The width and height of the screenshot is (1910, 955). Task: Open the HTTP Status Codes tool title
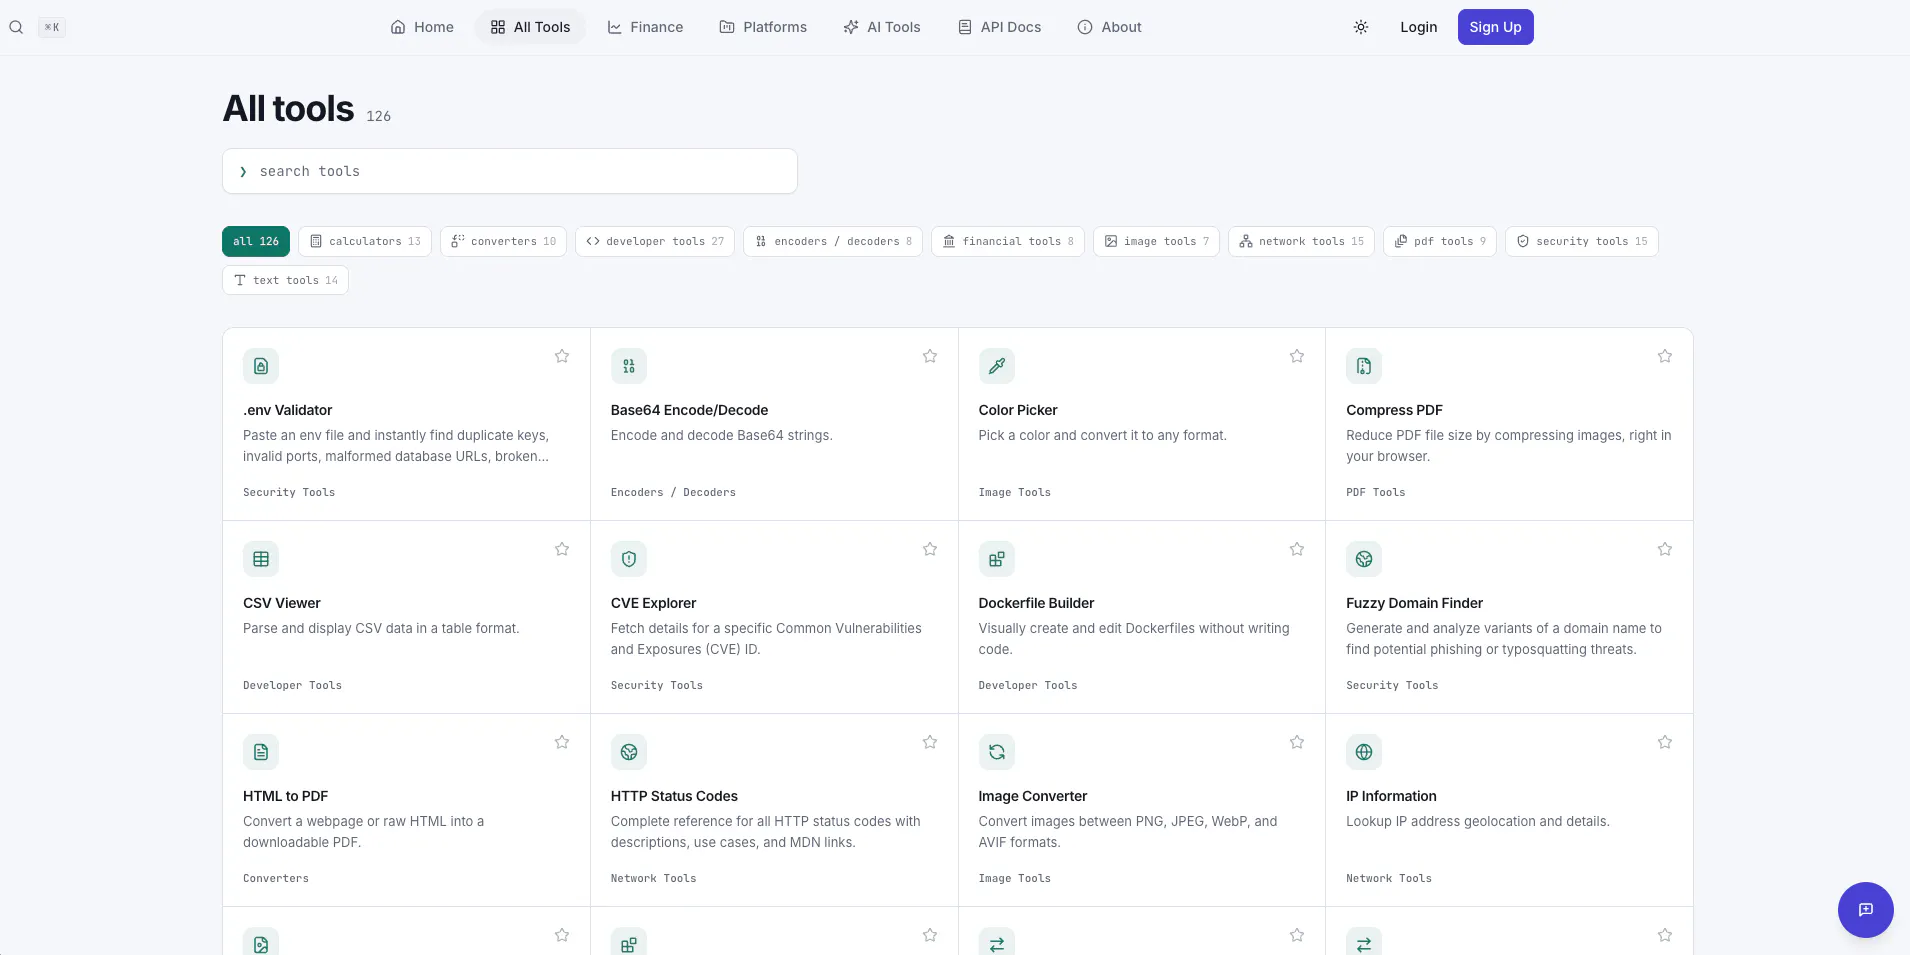coord(674,796)
